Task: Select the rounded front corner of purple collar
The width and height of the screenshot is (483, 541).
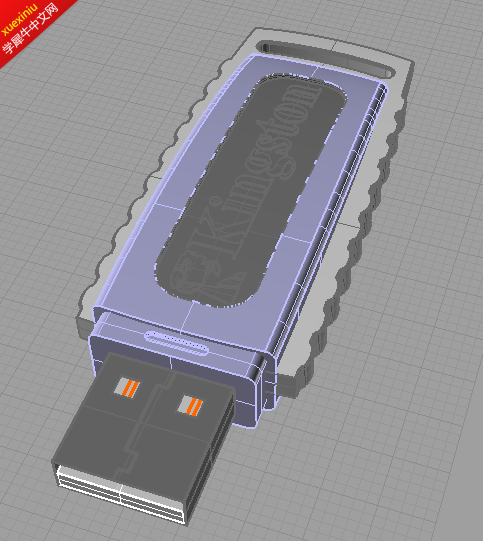Action: [258, 373]
